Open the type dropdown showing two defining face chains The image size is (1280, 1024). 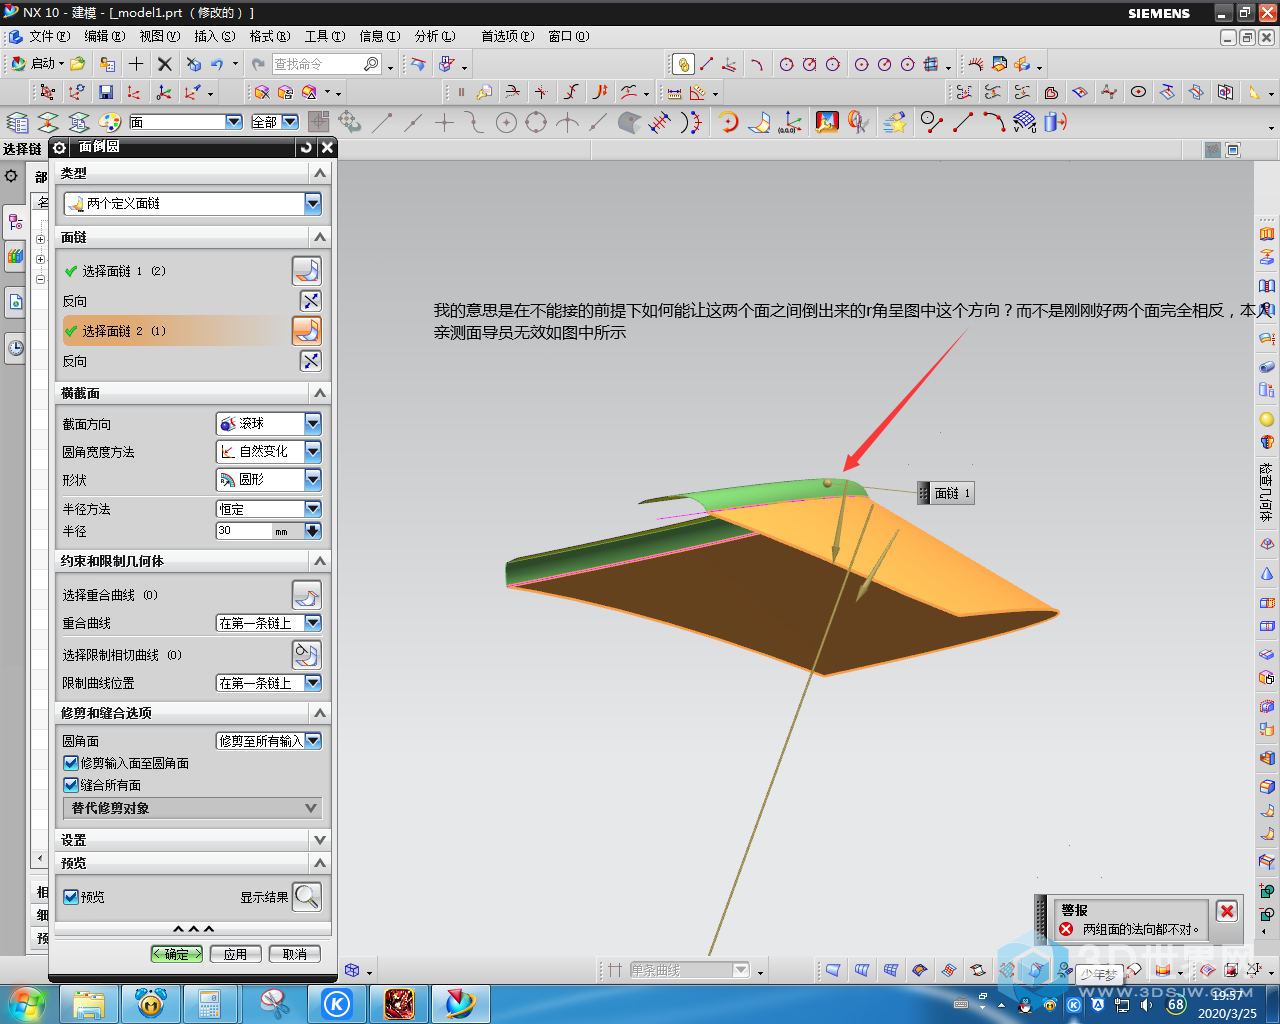click(193, 203)
